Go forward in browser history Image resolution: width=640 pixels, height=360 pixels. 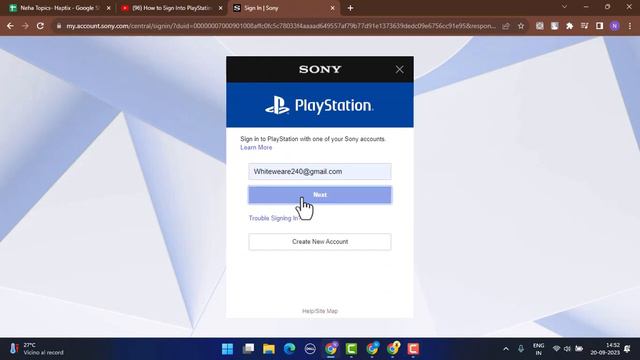coord(25,26)
